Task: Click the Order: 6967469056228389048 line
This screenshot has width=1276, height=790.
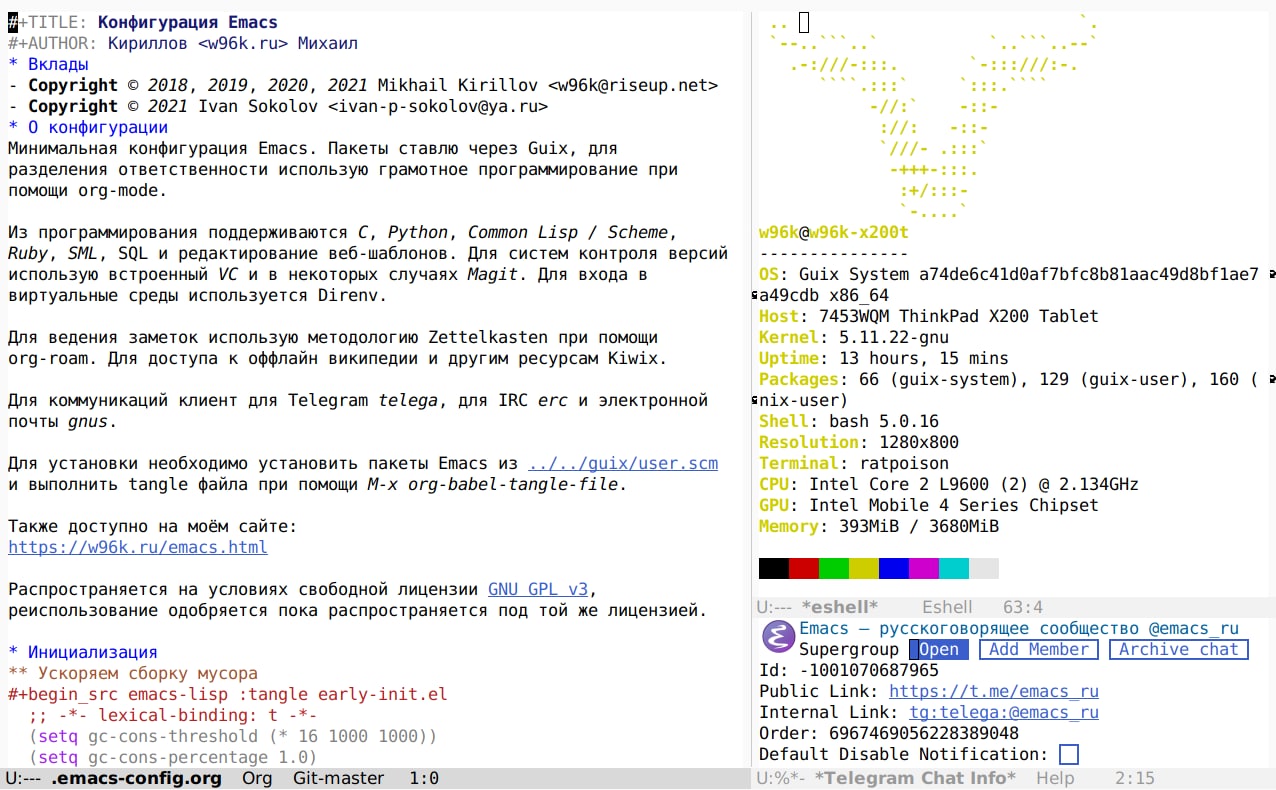Action: (889, 733)
